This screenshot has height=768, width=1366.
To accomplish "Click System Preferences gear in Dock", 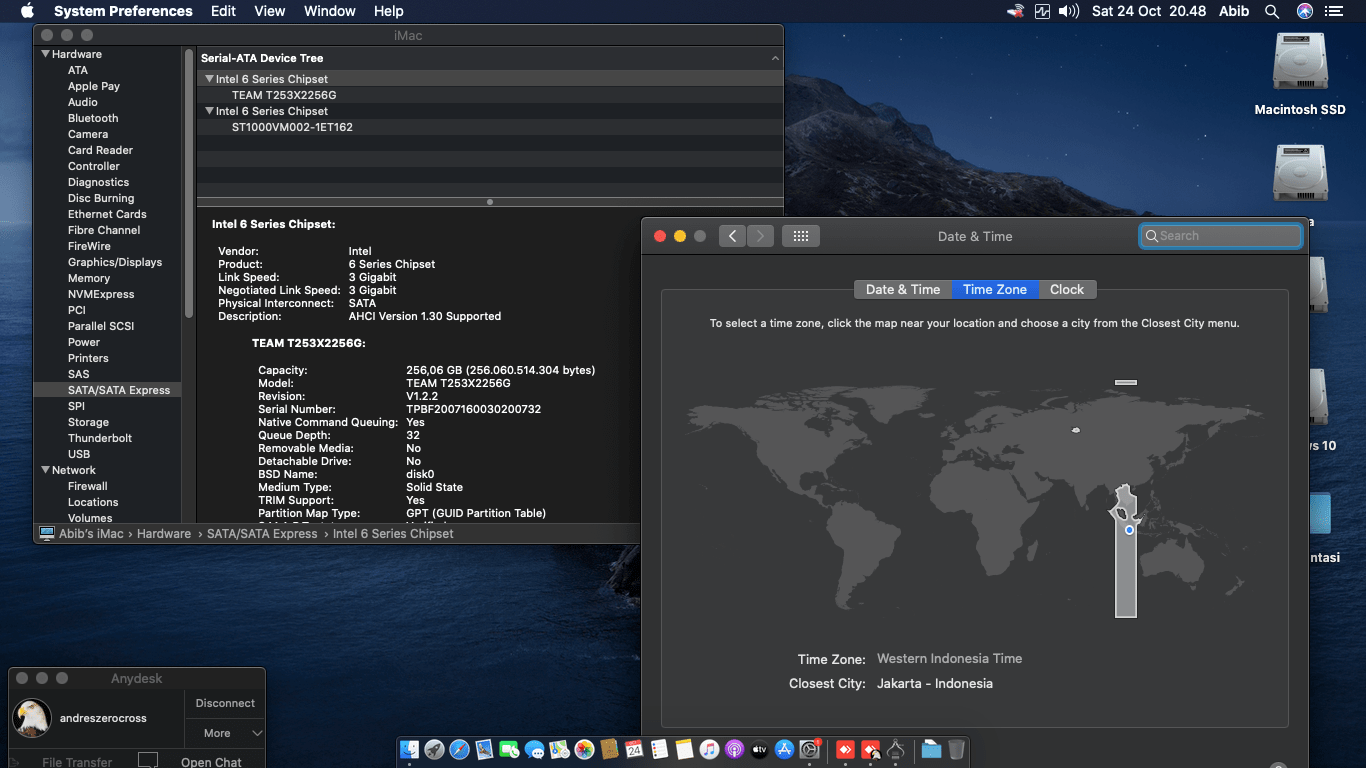I will pyautogui.click(x=810, y=749).
